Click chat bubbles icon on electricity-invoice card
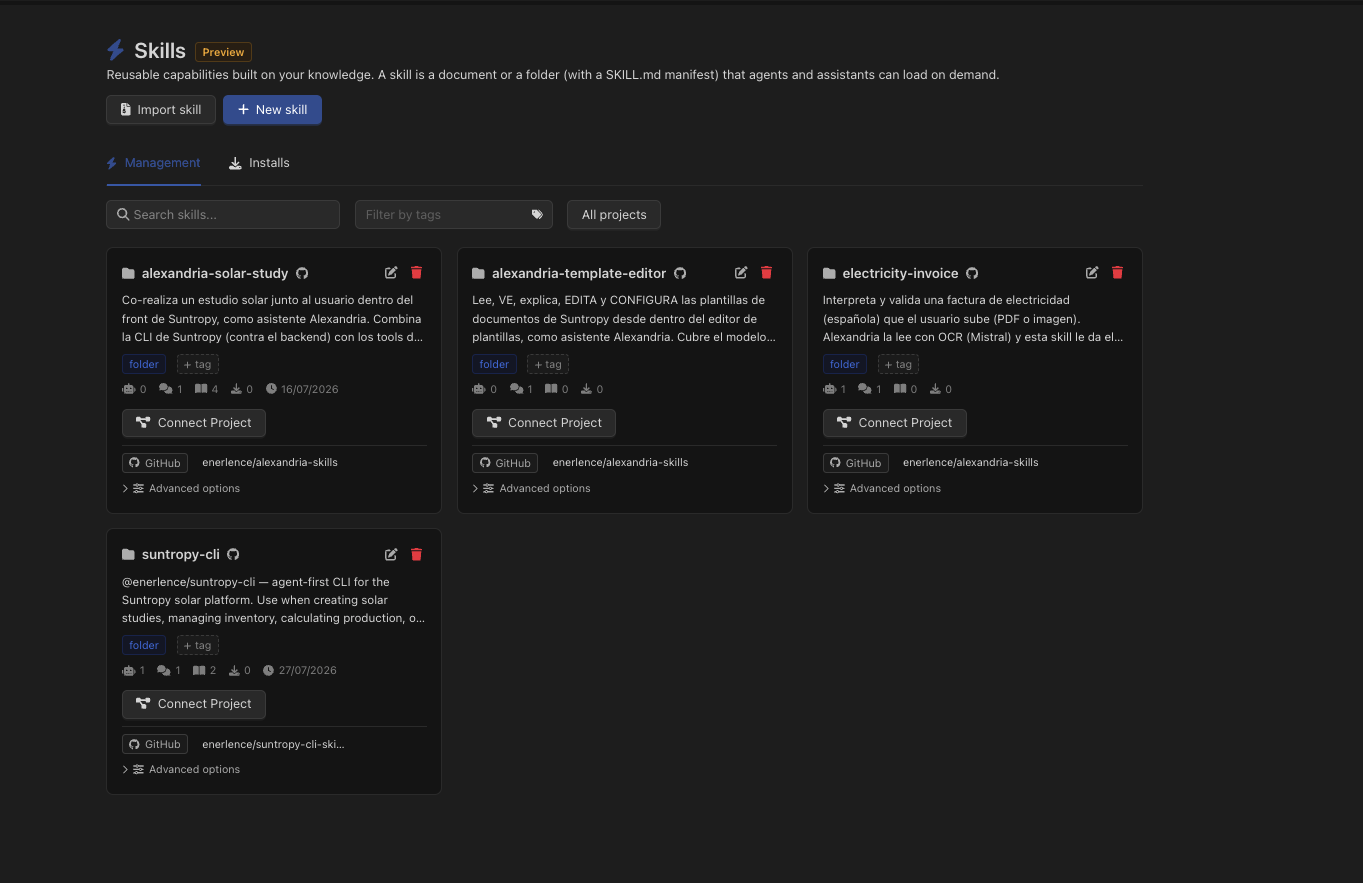 point(865,389)
